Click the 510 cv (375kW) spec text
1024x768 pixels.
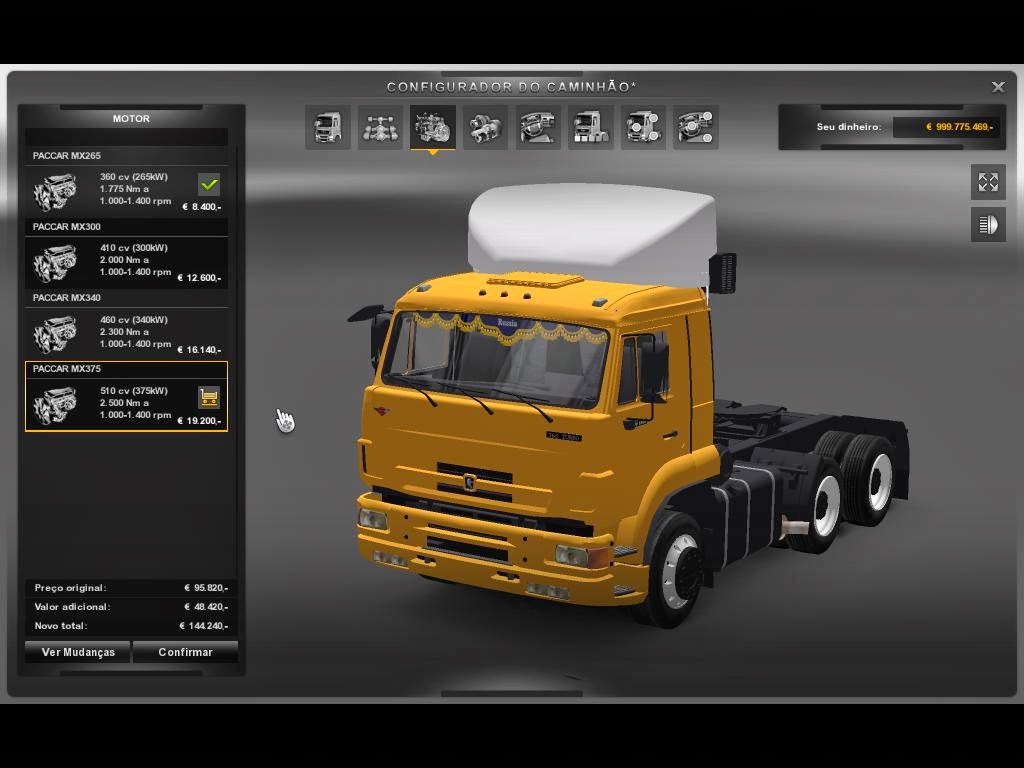134,391
